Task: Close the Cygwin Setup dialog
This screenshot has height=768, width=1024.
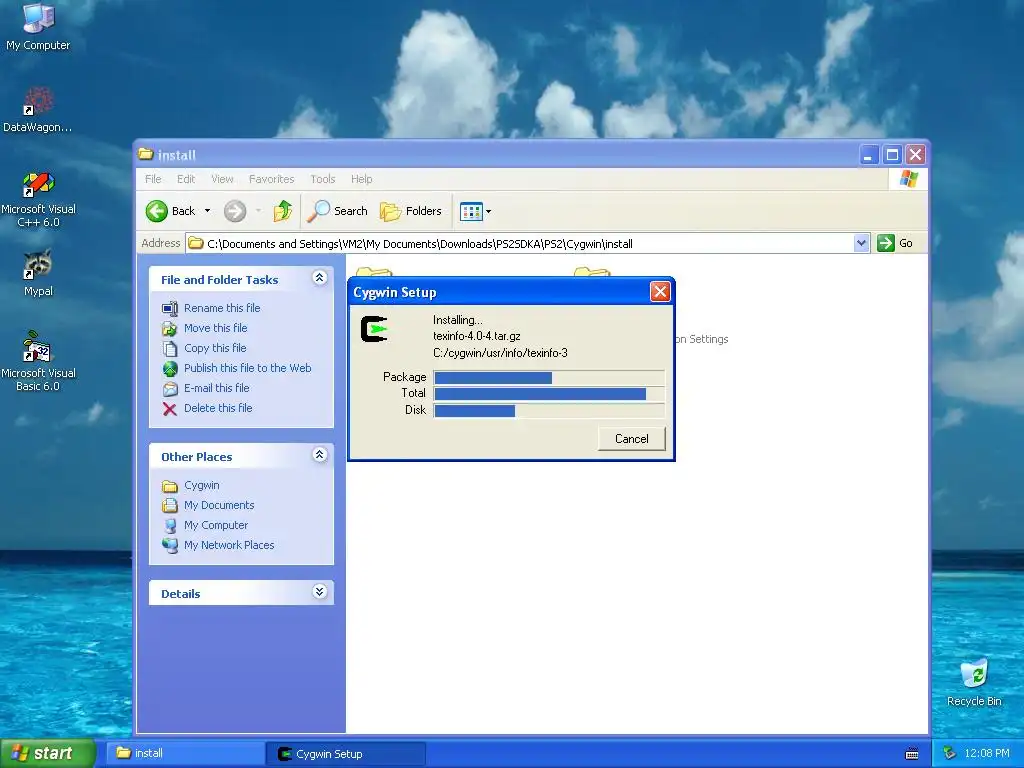Action: pyautogui.click(x=660, y=292)
